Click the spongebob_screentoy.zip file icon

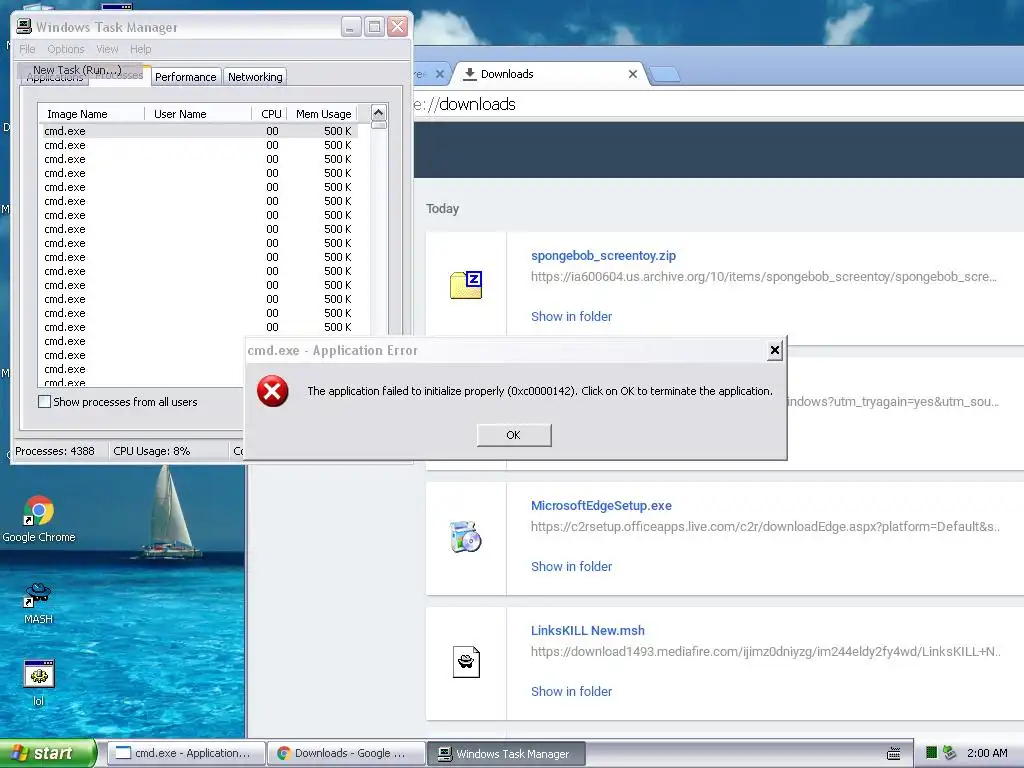click(466, 285)
